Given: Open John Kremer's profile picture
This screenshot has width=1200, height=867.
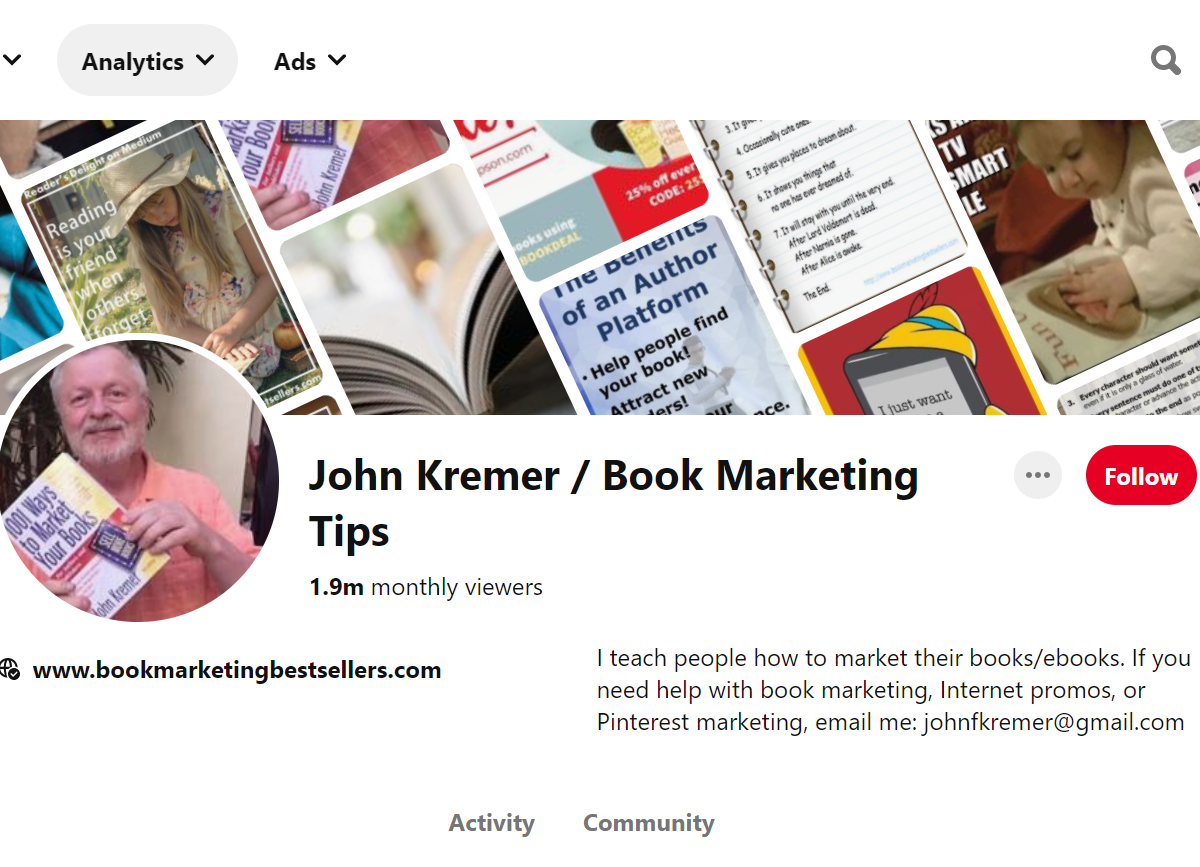Looking at the screenshot, I should 139,480.
